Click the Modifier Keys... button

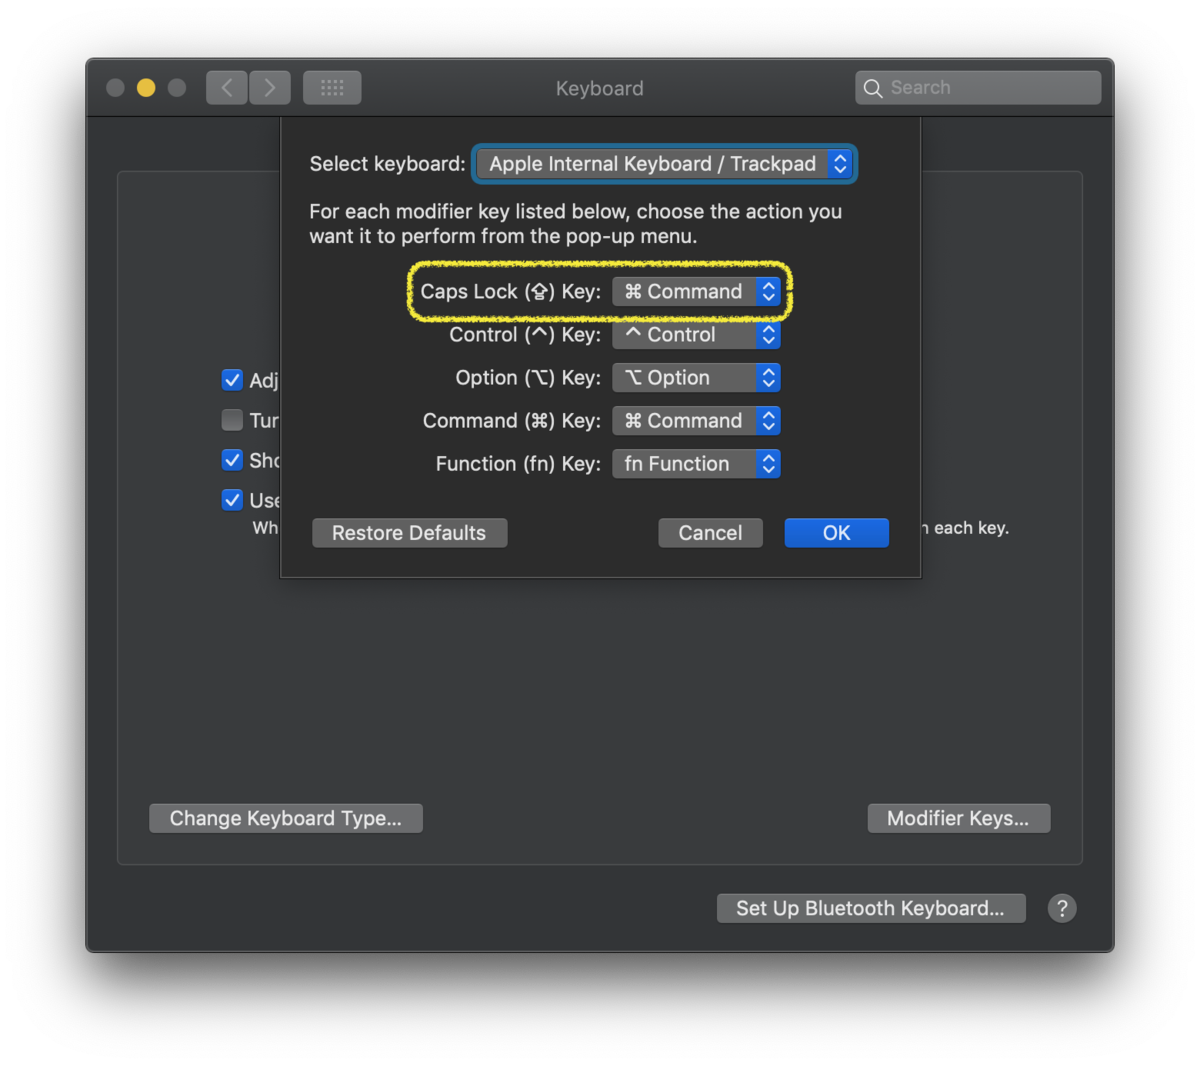pos(958,818)
